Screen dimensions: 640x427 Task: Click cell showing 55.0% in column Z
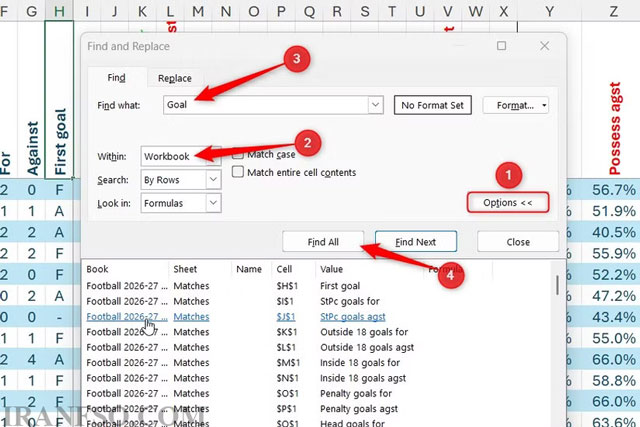613,338
